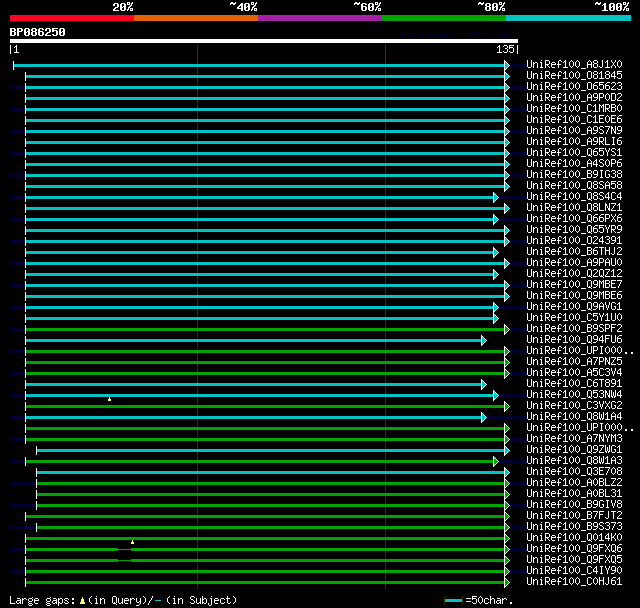Select the UniRef100_A4S0P6 label
The height and width of the screenshot is (608, 640).
pyautogui.click(x=574, y=164)
